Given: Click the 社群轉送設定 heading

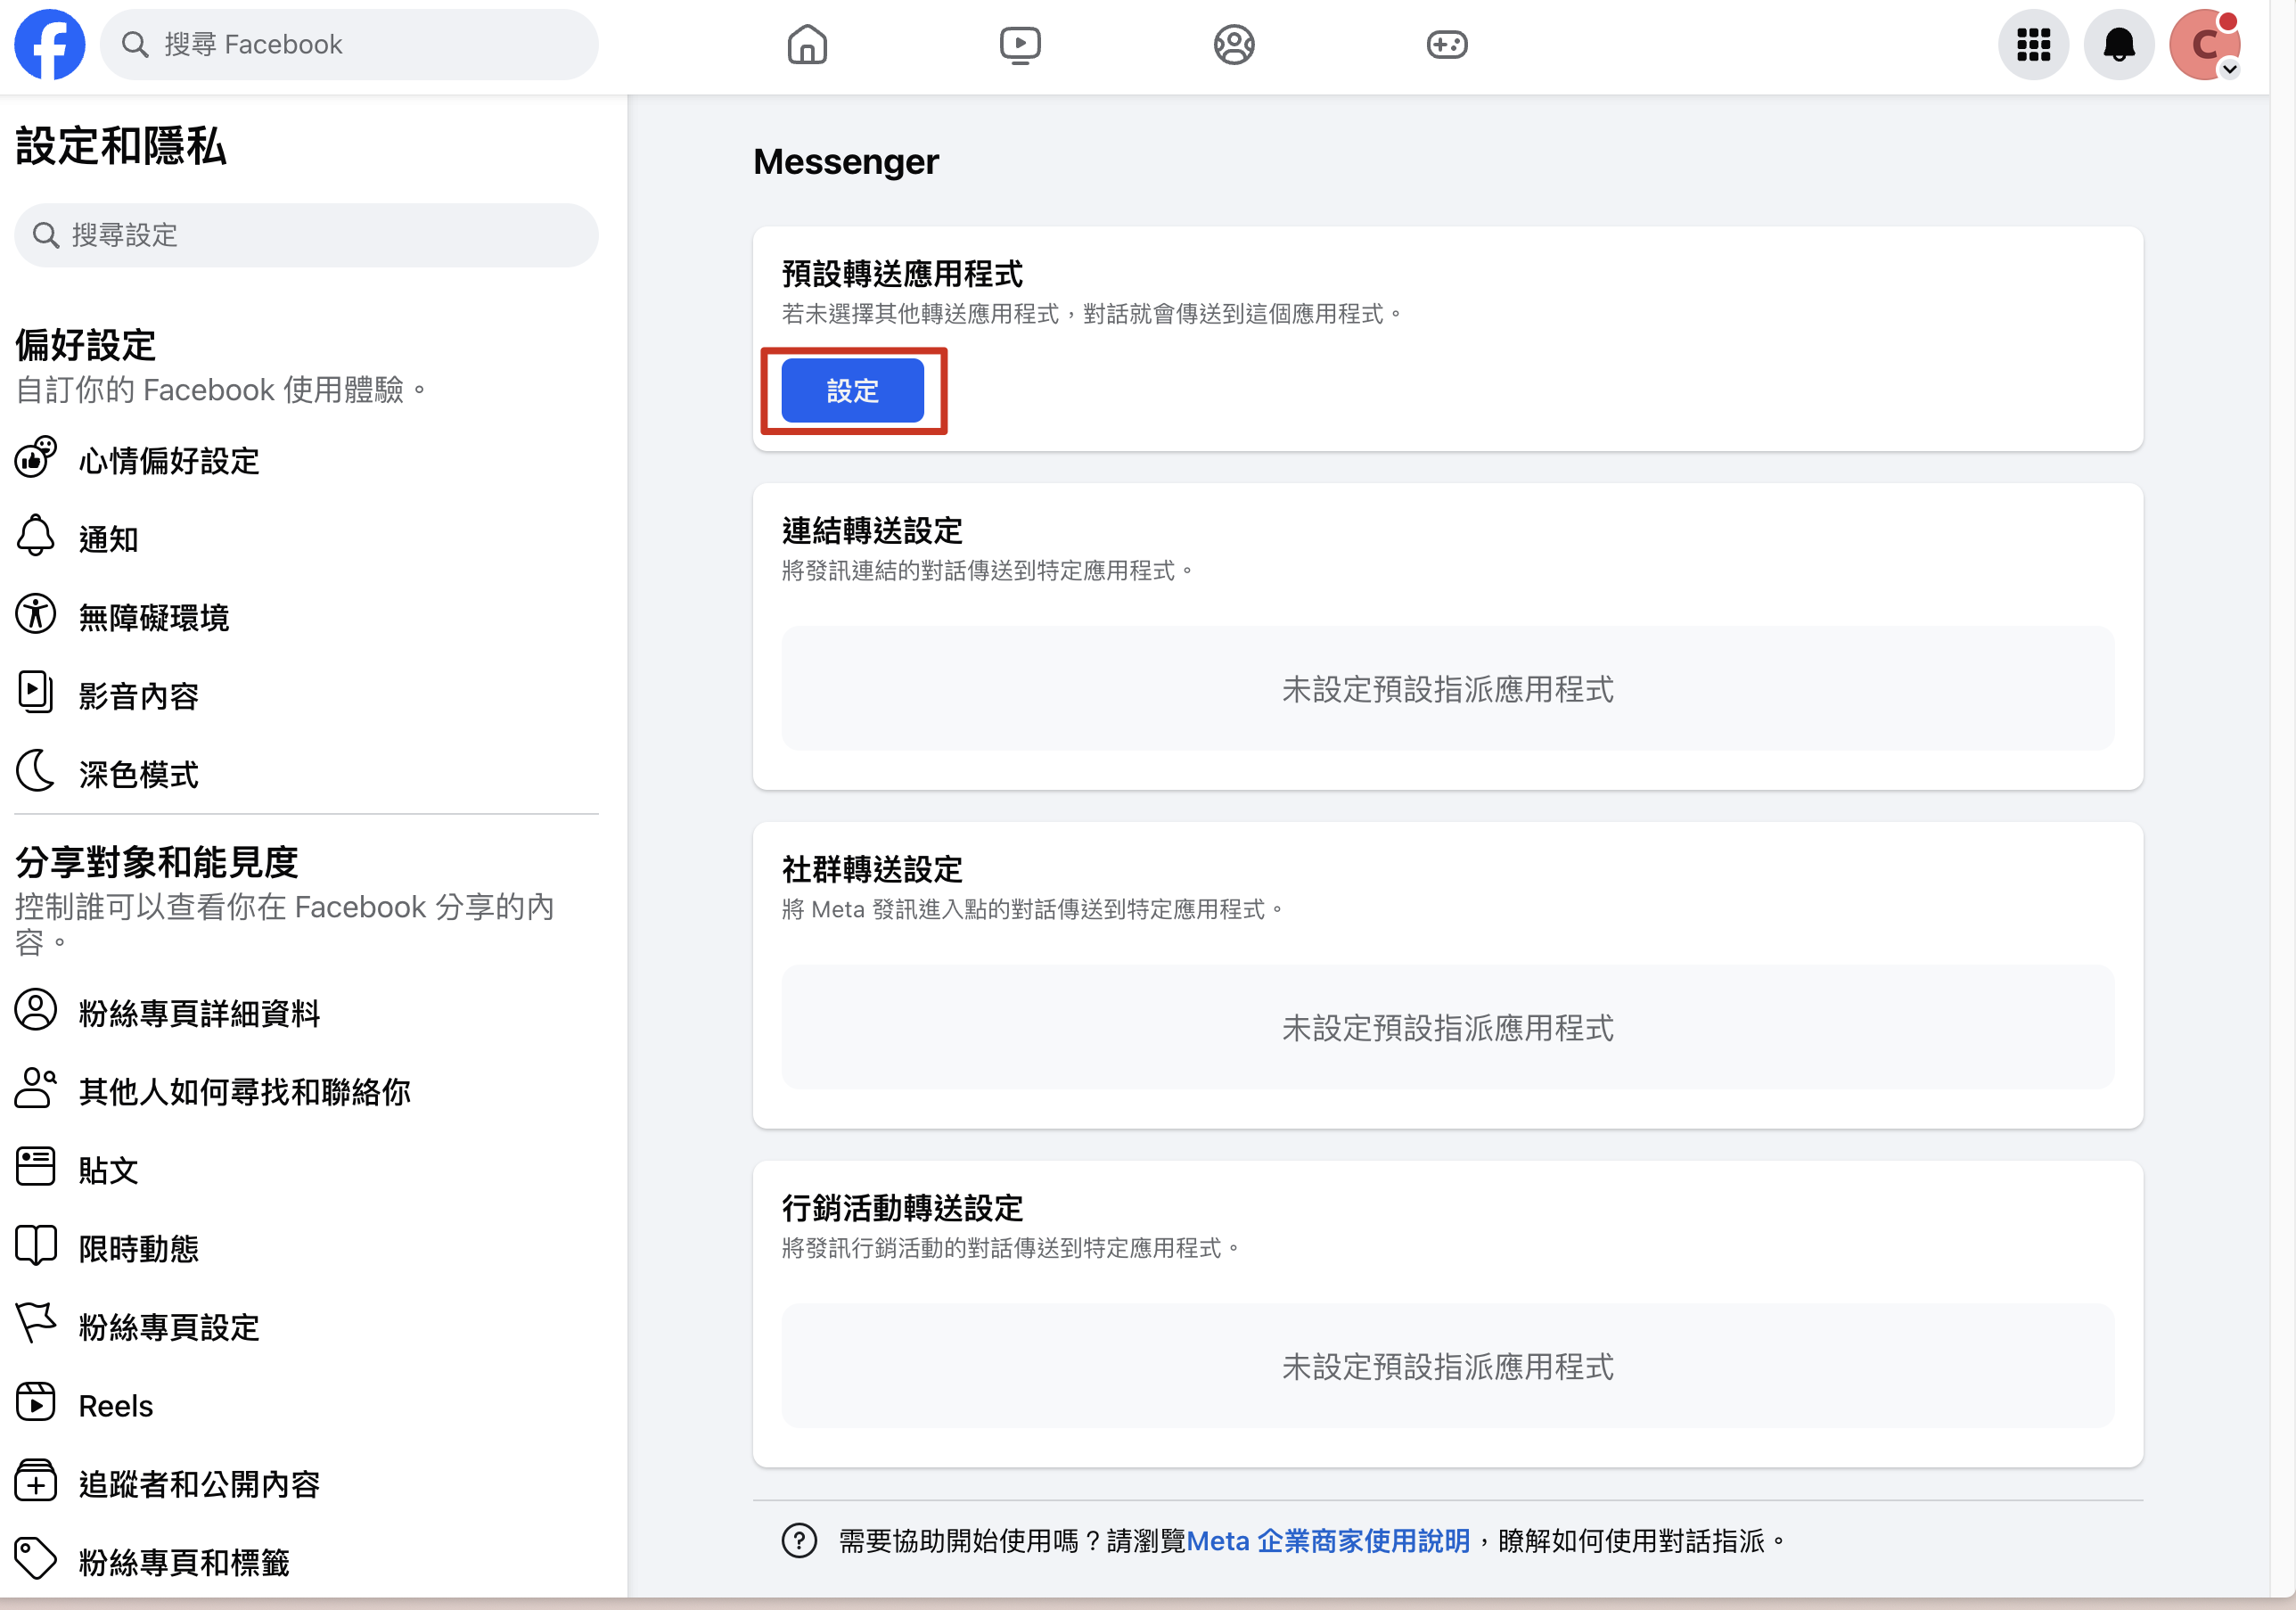Looking at the screenshot, I should (872, 869).
